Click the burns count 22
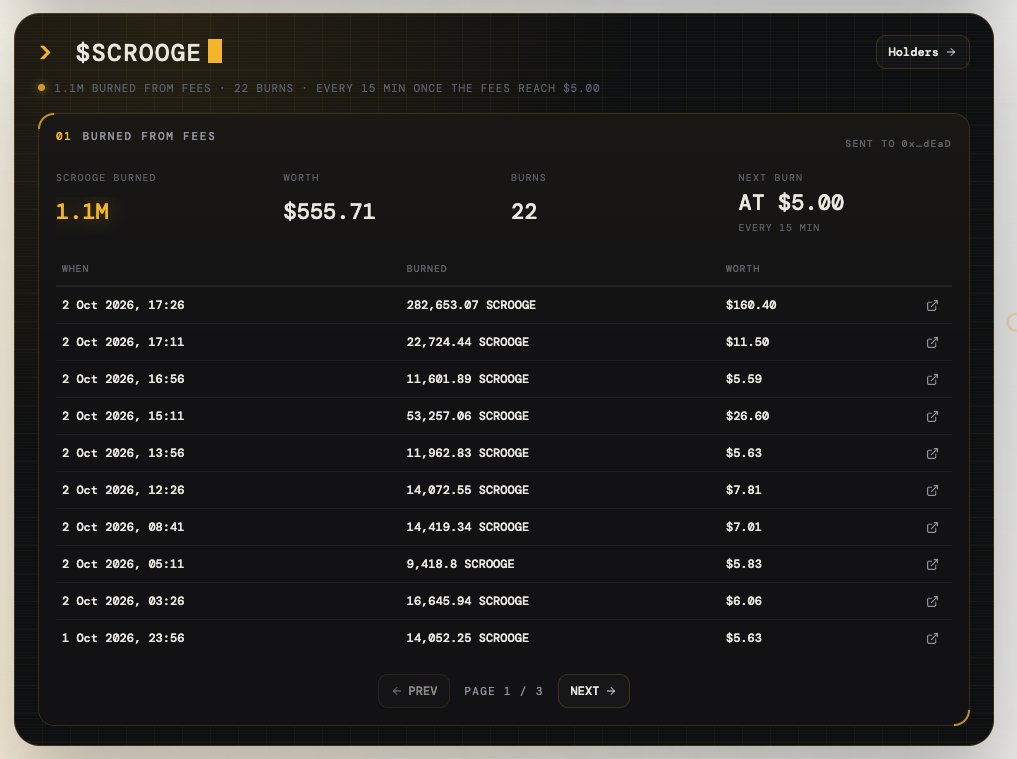Viewport: 1017px width, 759px height. click(x=524, y=211)
